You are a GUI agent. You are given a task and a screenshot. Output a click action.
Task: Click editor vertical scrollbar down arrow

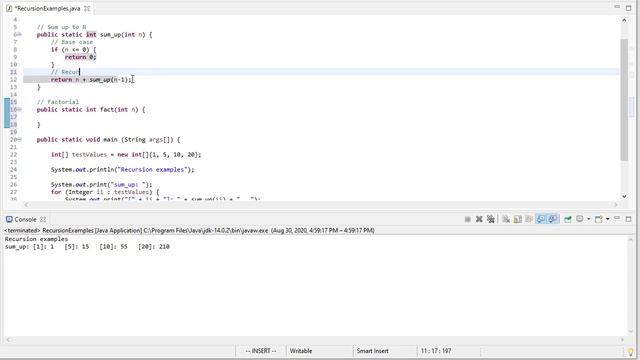624,196
